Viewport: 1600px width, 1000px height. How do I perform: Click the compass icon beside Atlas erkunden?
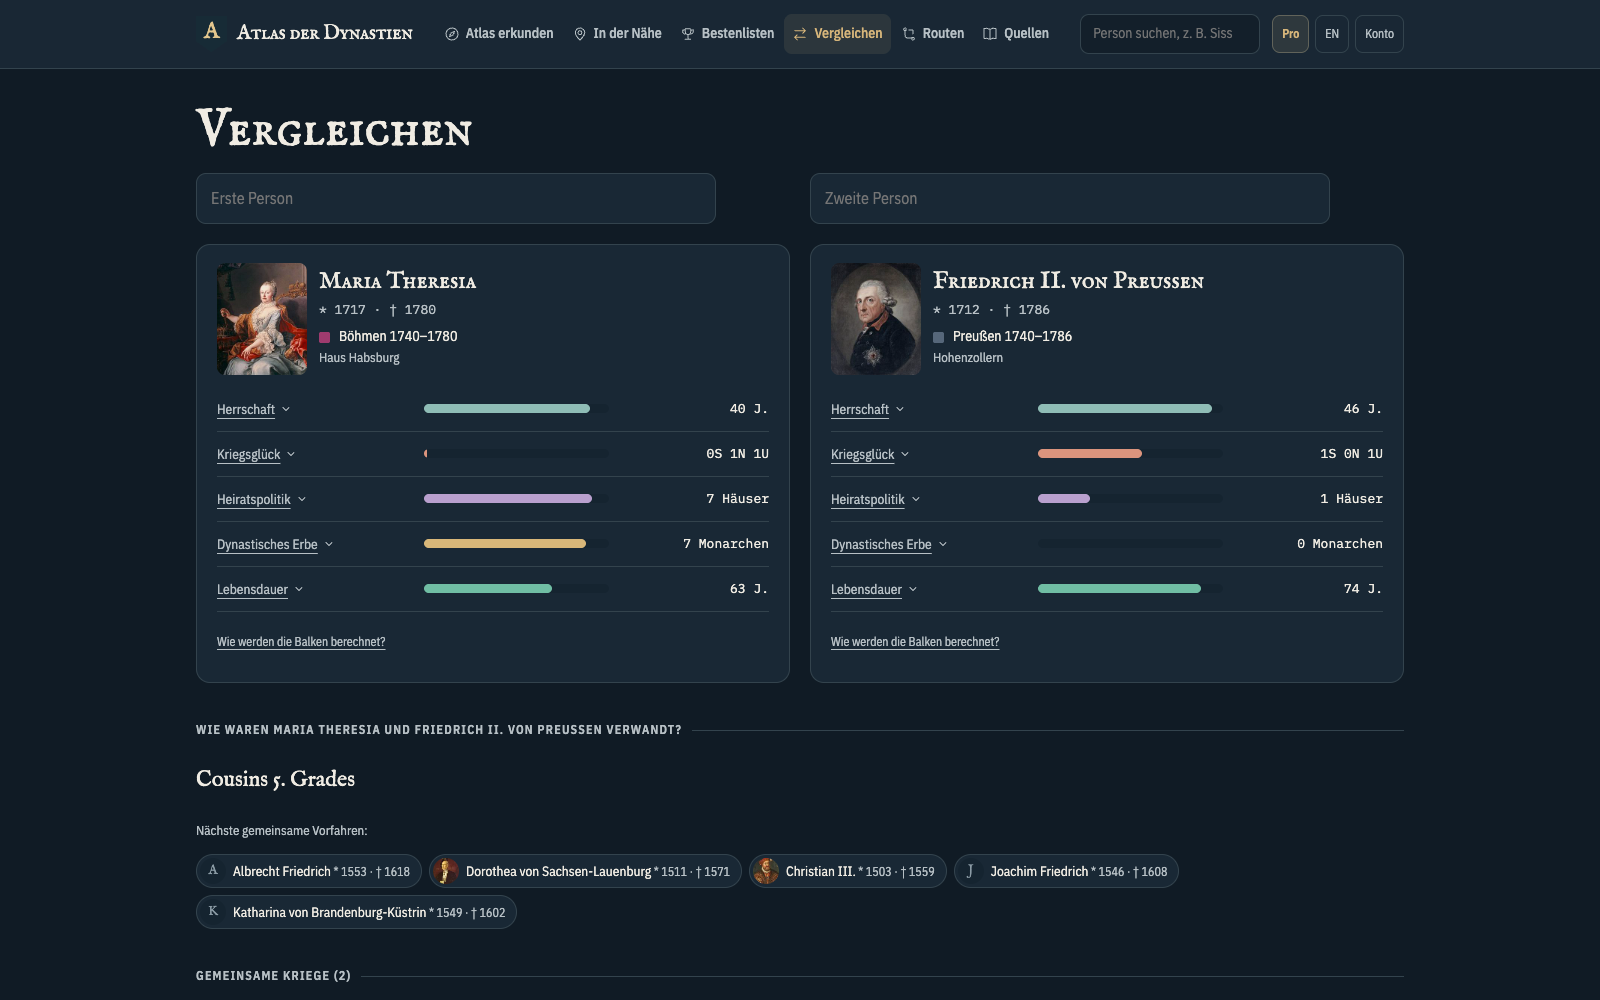pyautogui.click(x=452, y=34)
